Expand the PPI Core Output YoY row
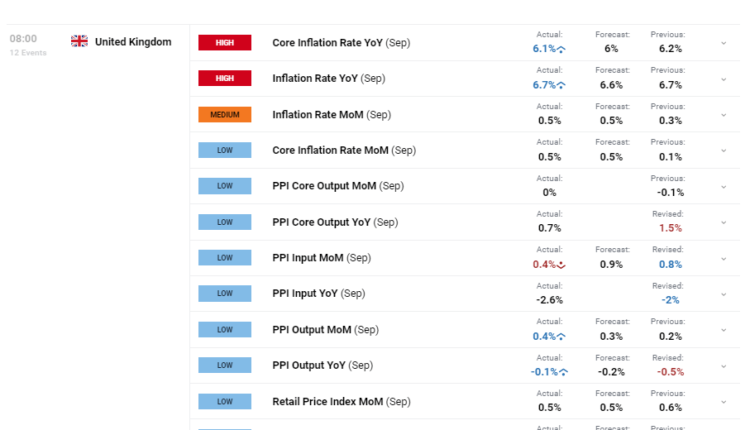The image size is (750, 430). click(723, 222)
